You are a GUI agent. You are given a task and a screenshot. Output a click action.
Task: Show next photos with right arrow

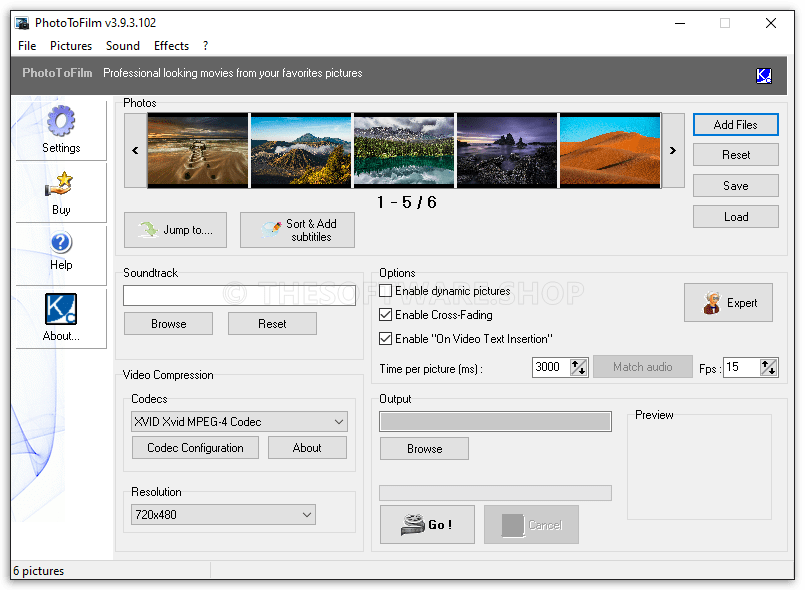click(x=673, y=150)
